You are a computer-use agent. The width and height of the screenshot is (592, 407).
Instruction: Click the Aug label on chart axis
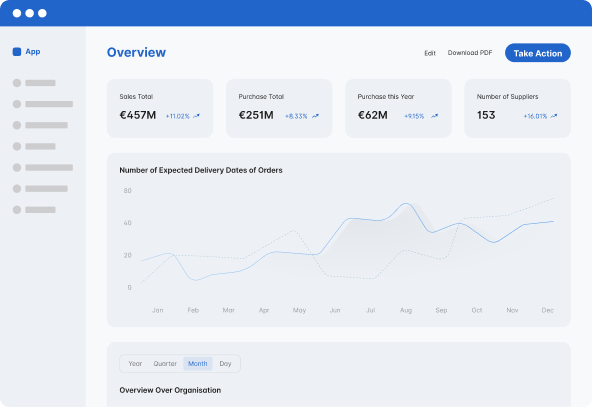[x=406, y=310]
